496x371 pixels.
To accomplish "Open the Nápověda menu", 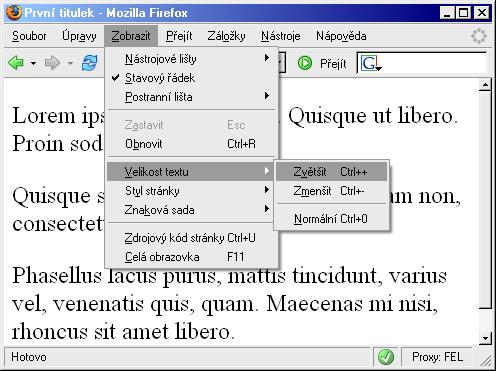I will point(341,36).
